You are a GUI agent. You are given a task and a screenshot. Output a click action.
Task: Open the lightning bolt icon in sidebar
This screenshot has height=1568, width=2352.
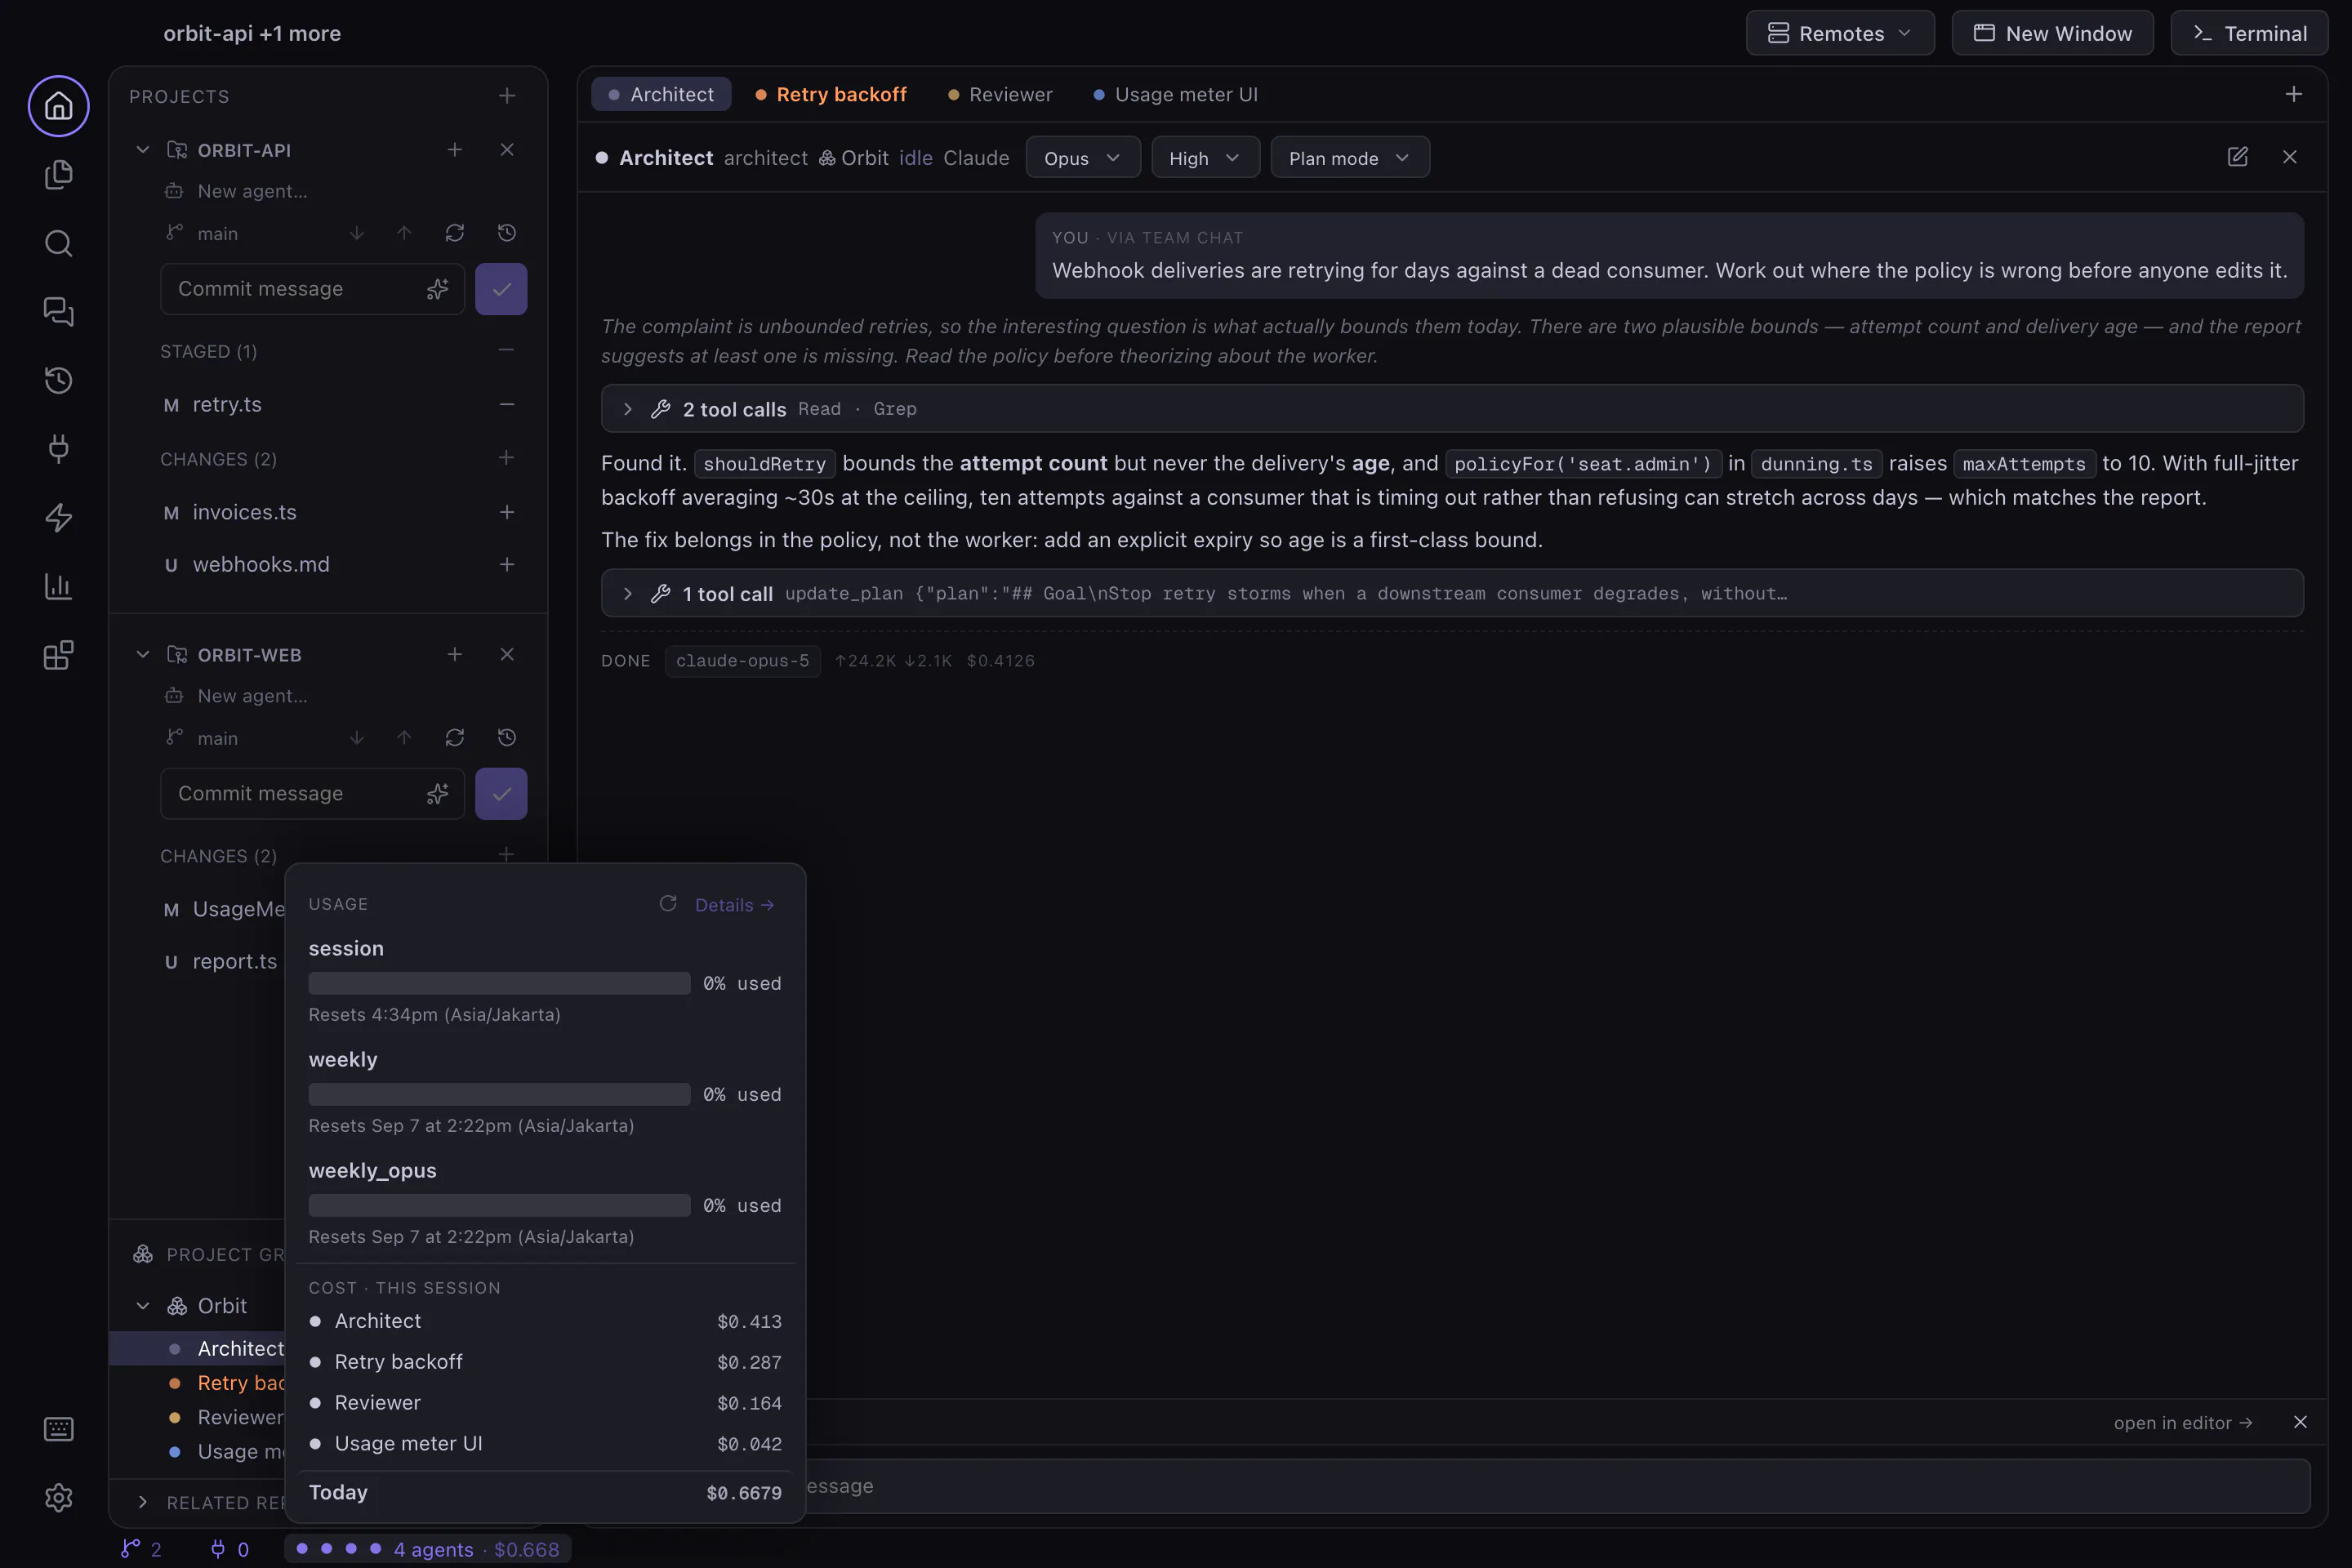click(58, 517)
